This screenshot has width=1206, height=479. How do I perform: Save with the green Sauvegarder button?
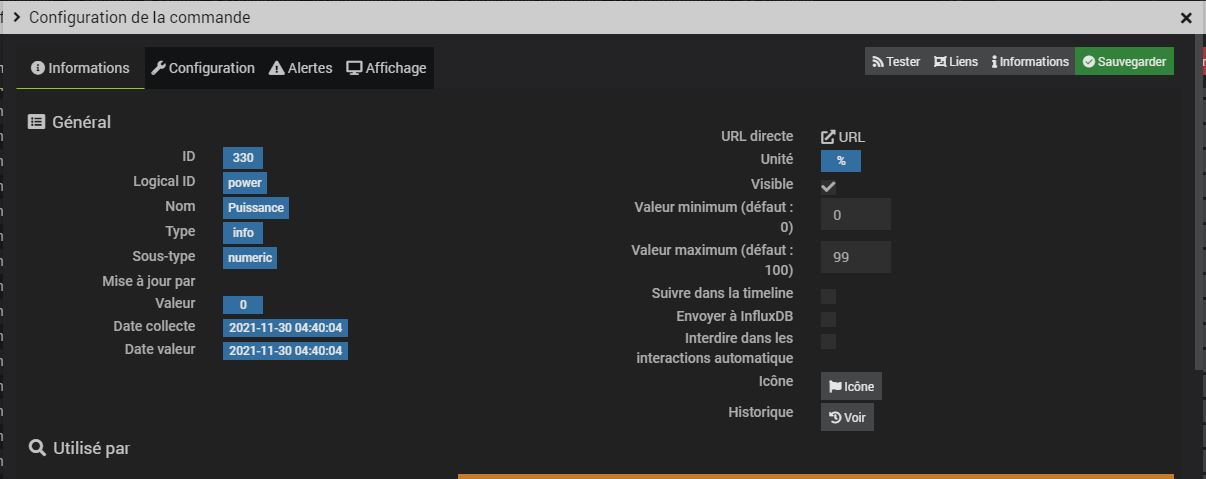click(x=1124, y=62)
